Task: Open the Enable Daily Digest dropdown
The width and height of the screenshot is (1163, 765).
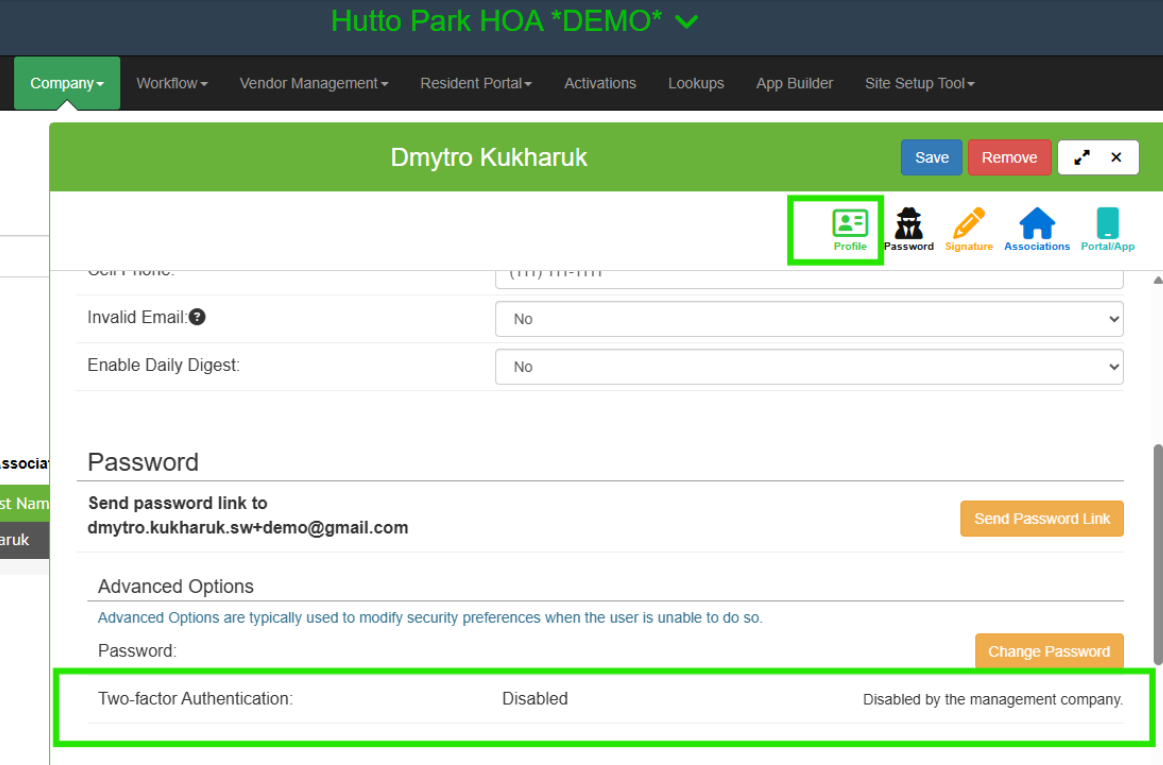Action: click(808, 367)
